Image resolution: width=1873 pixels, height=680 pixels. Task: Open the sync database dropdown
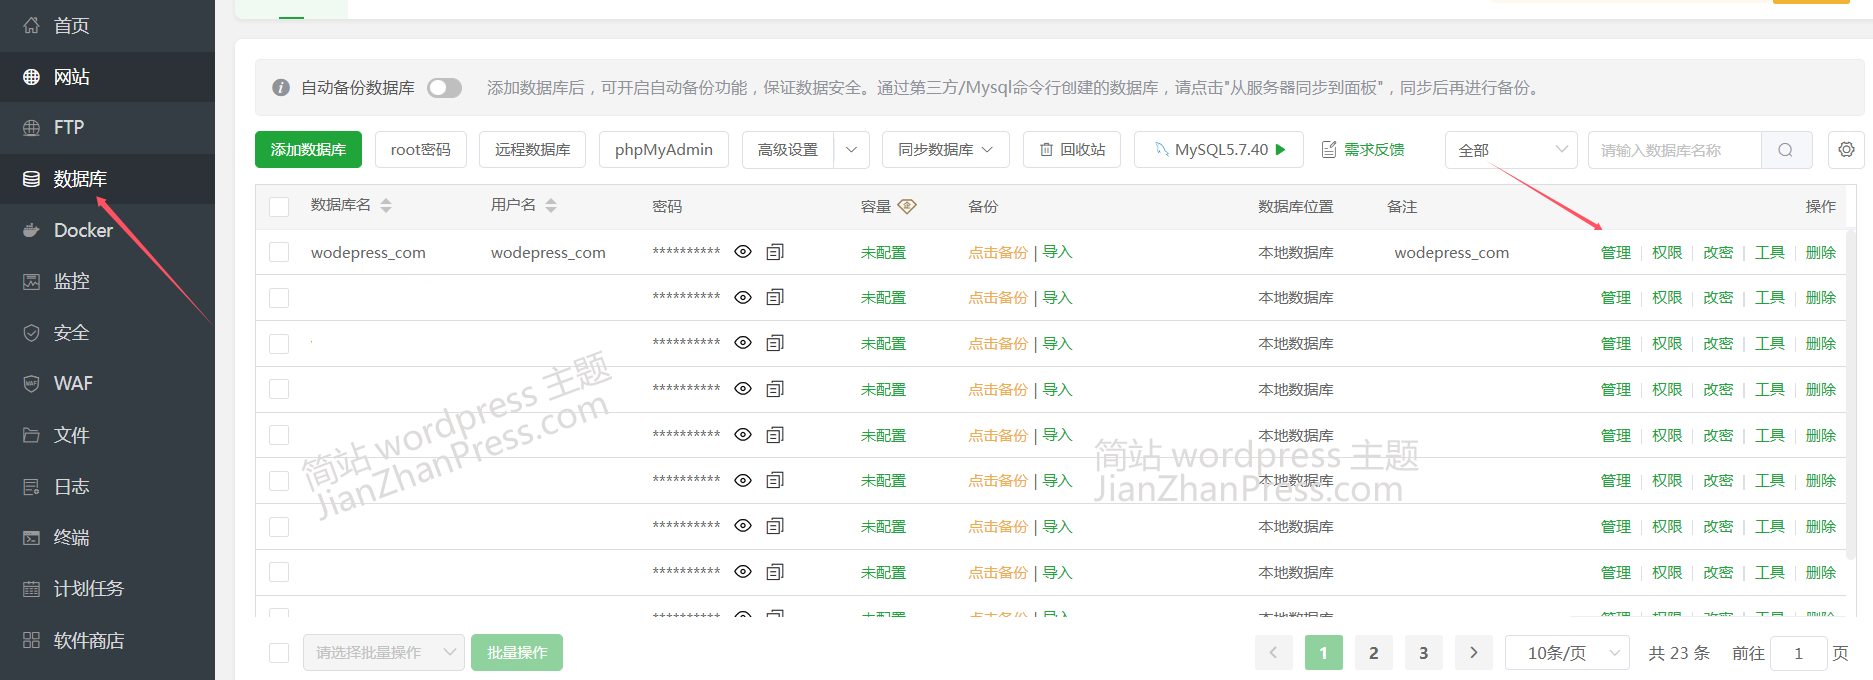point(945,150)
